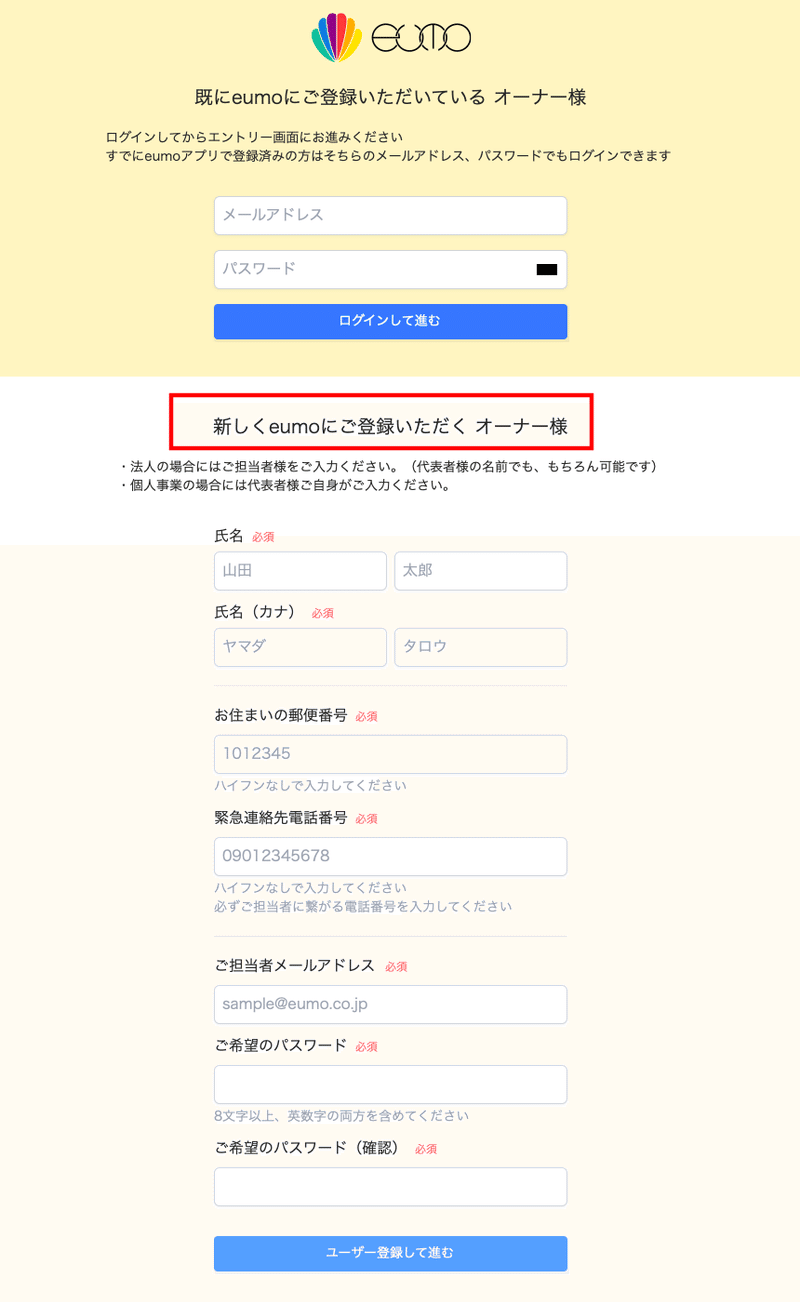Click heading 新しくeumoにご登録いただく オーナー様
Screen dimensions: 800x1302
(390, 427)
